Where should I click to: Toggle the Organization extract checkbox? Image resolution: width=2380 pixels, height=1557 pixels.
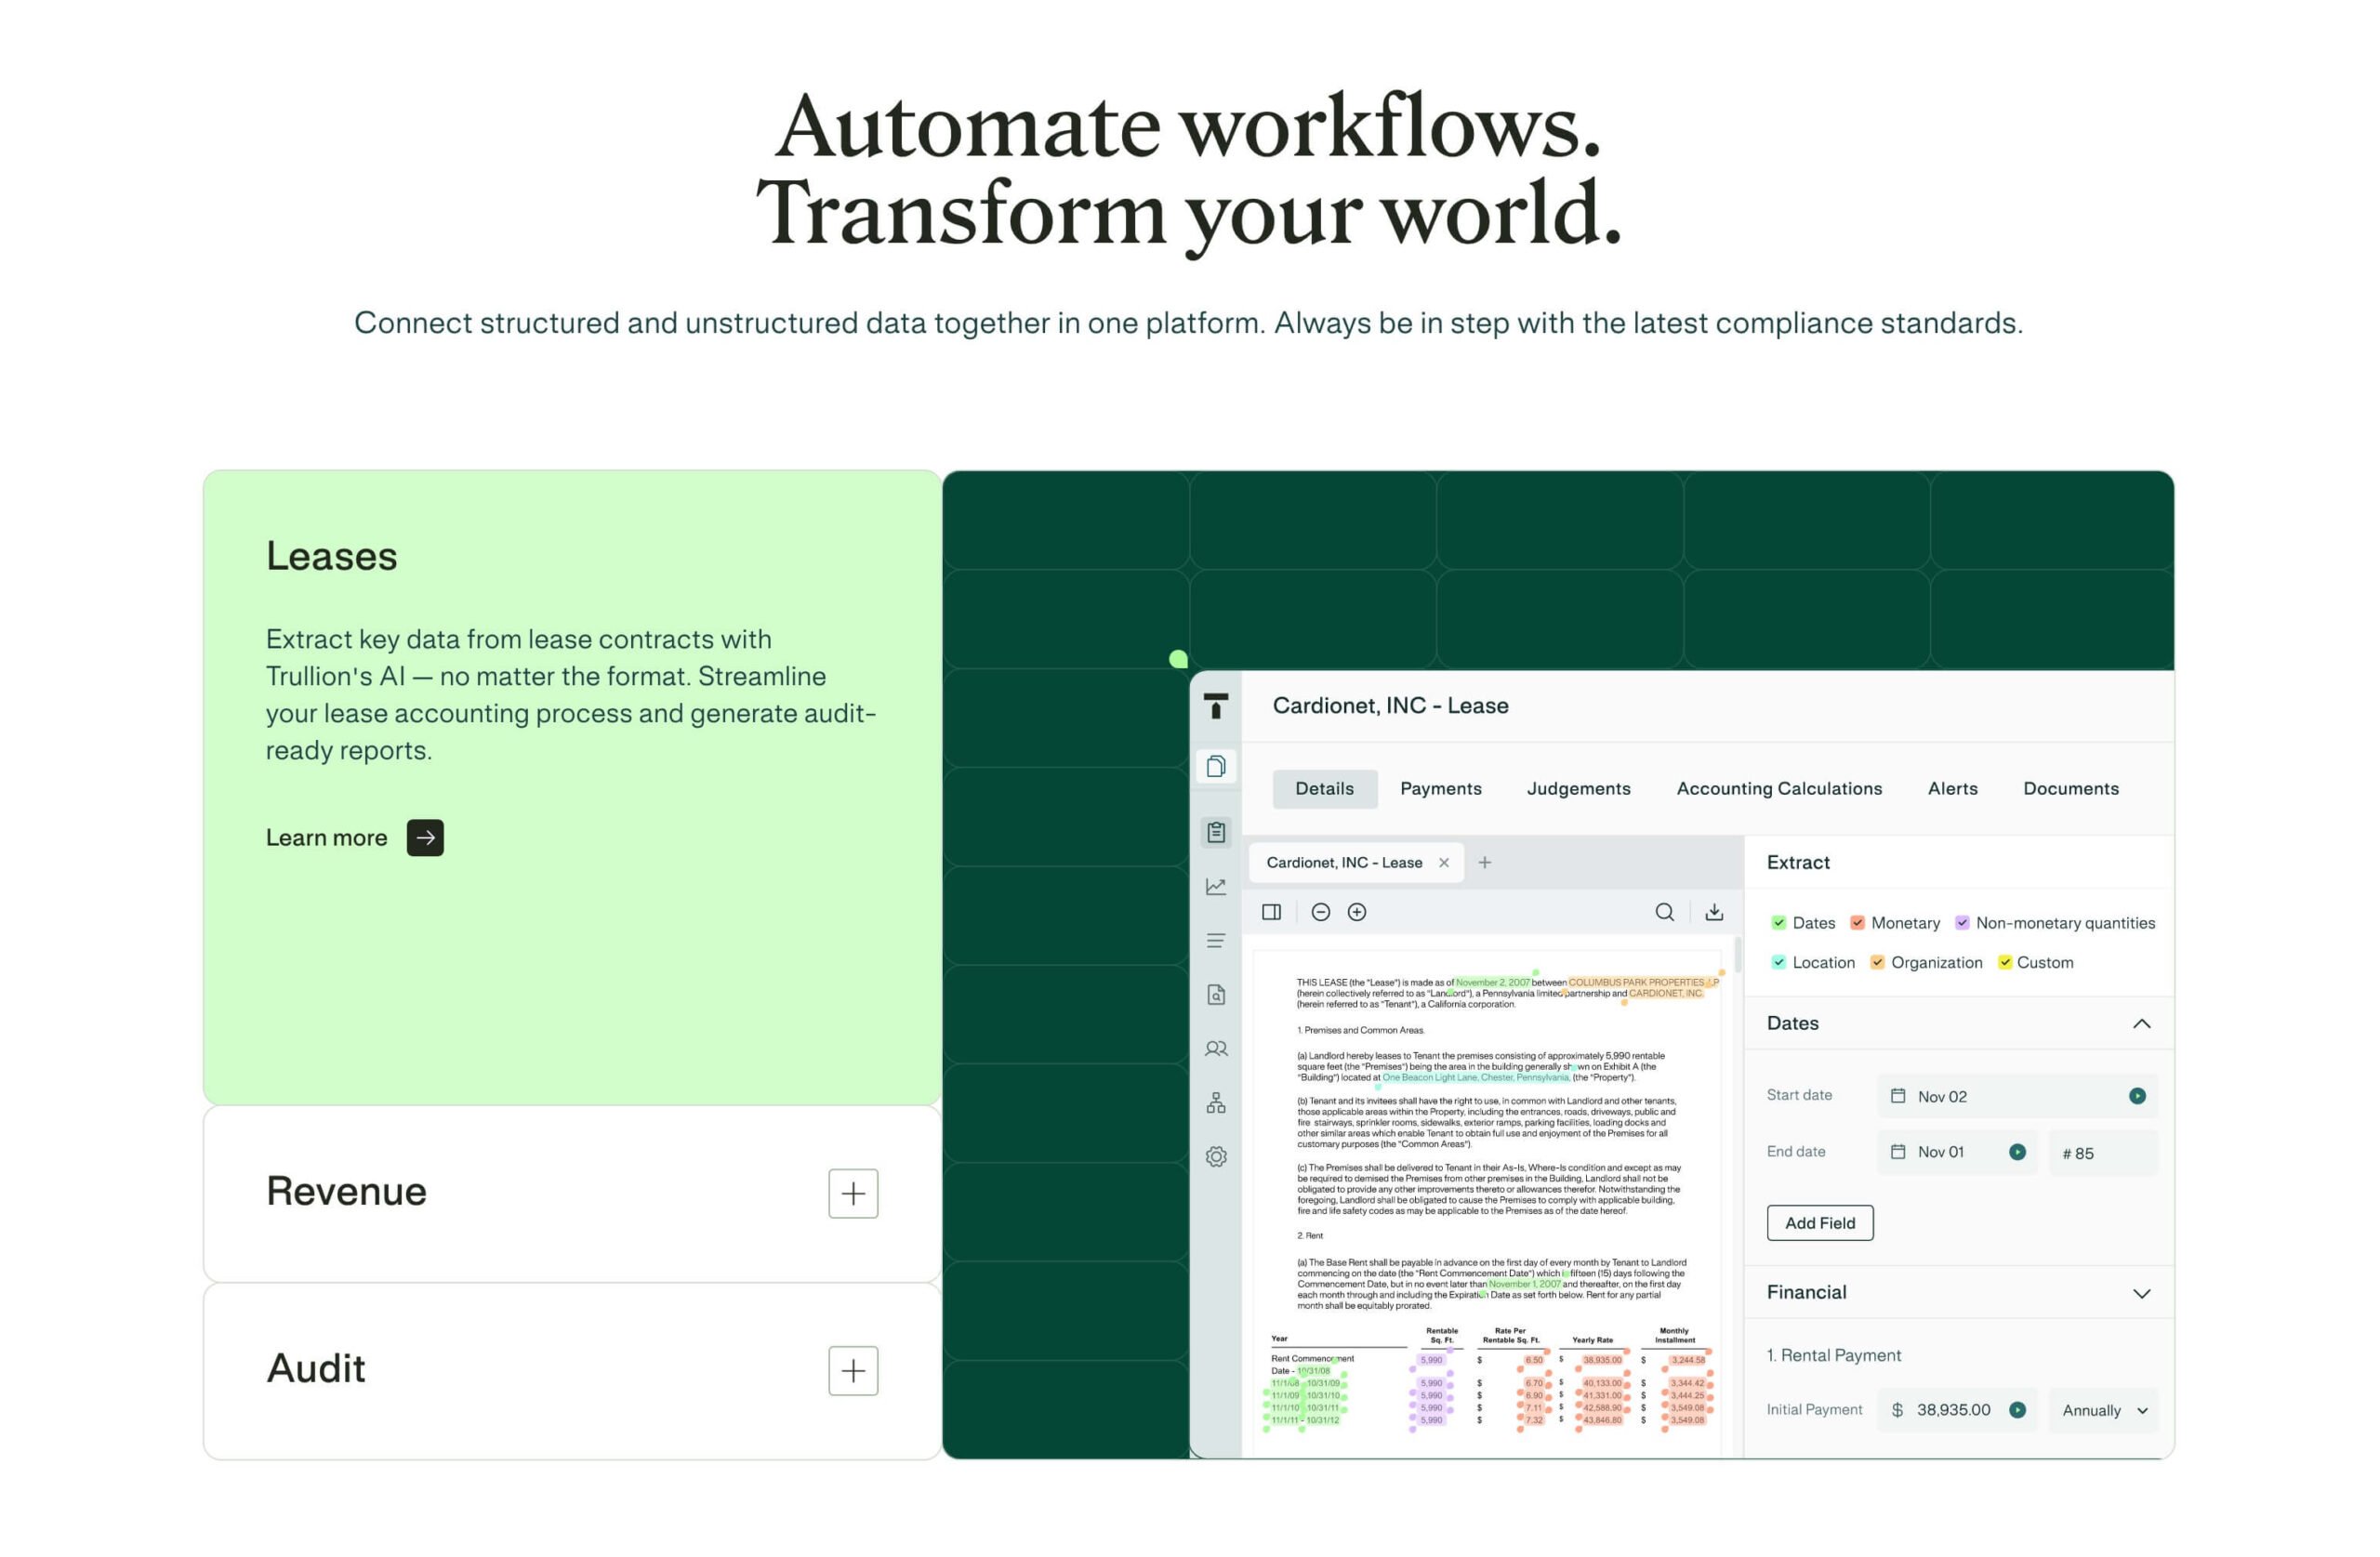pos(1877,963)
